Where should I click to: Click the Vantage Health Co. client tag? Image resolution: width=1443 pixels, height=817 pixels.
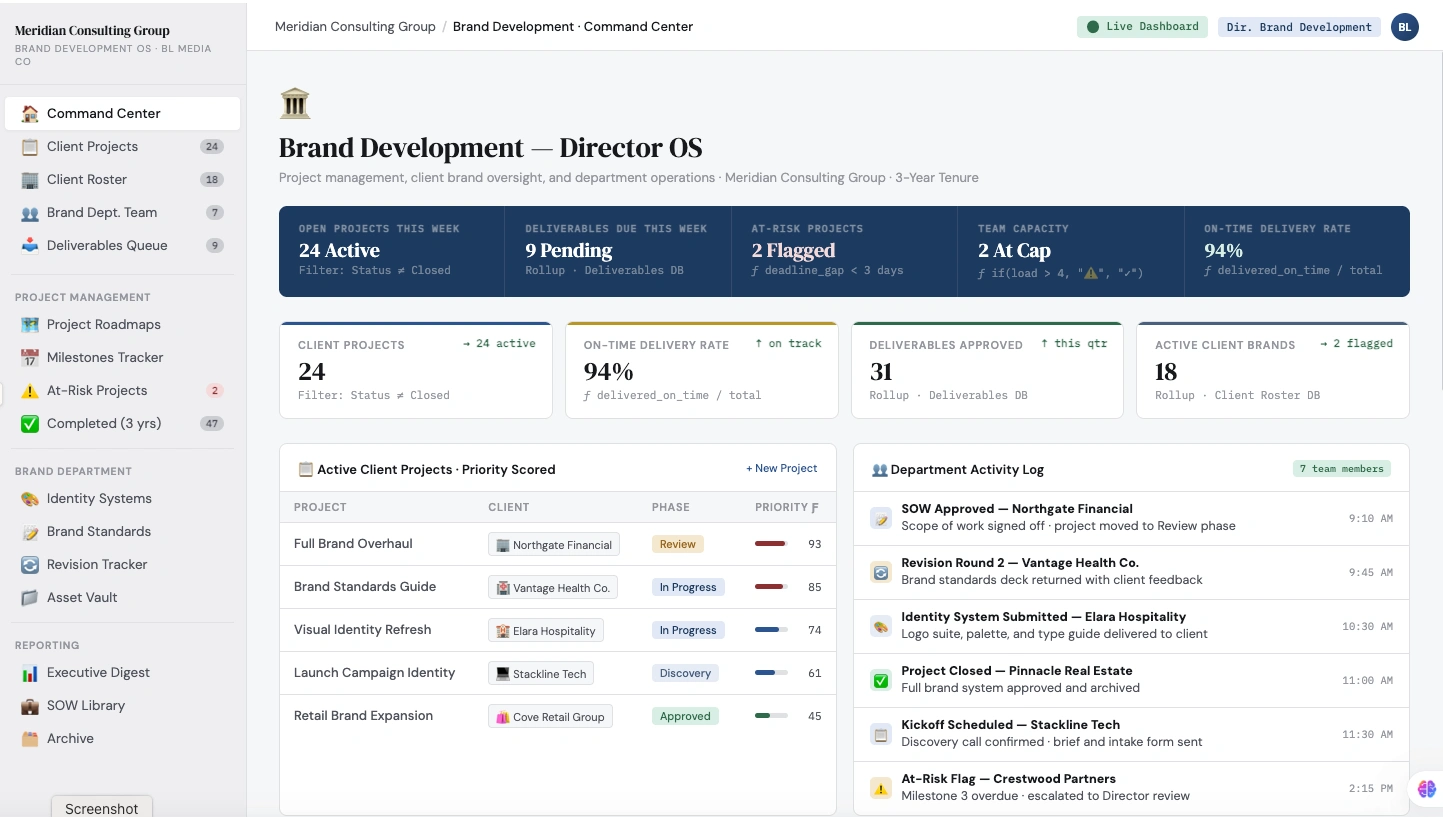(x=553, y=588)
